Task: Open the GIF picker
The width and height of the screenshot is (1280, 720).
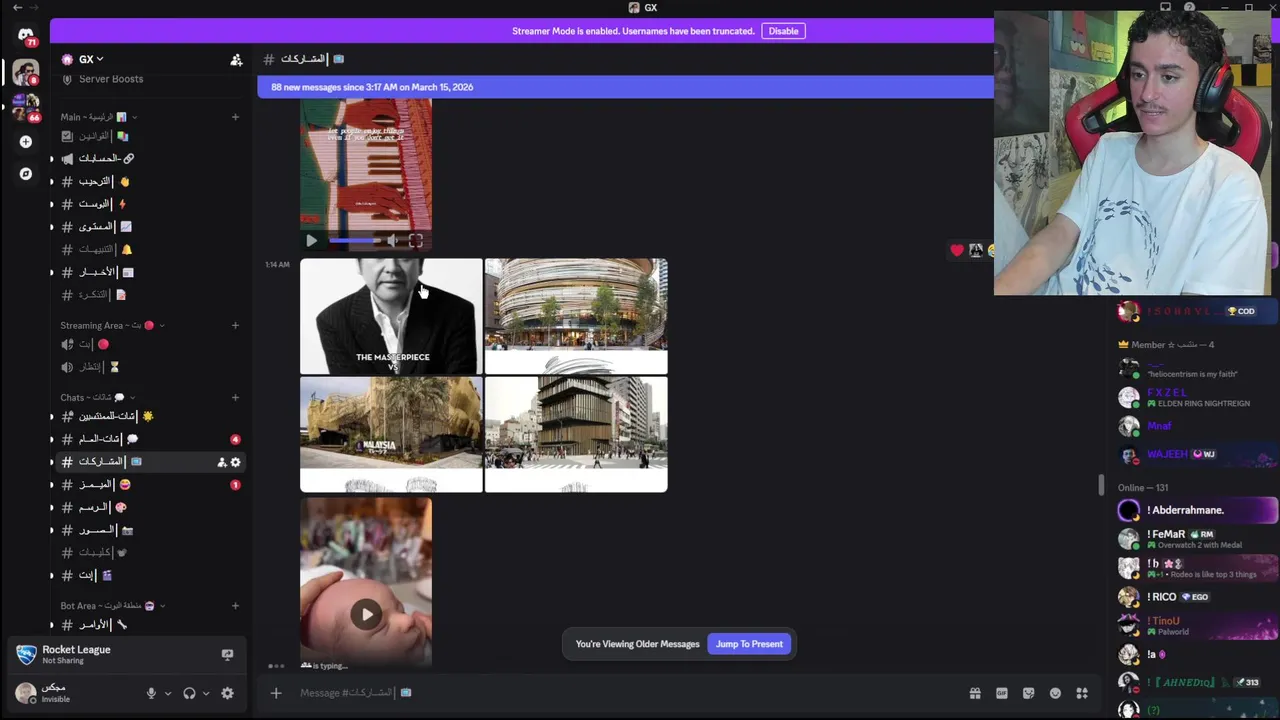Action: [x=1002, y=693]
